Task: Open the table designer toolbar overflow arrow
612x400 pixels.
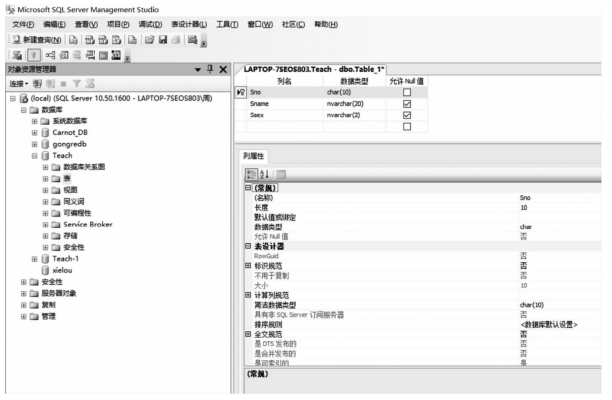Action: pyautogui.click(x=128, y=57)
